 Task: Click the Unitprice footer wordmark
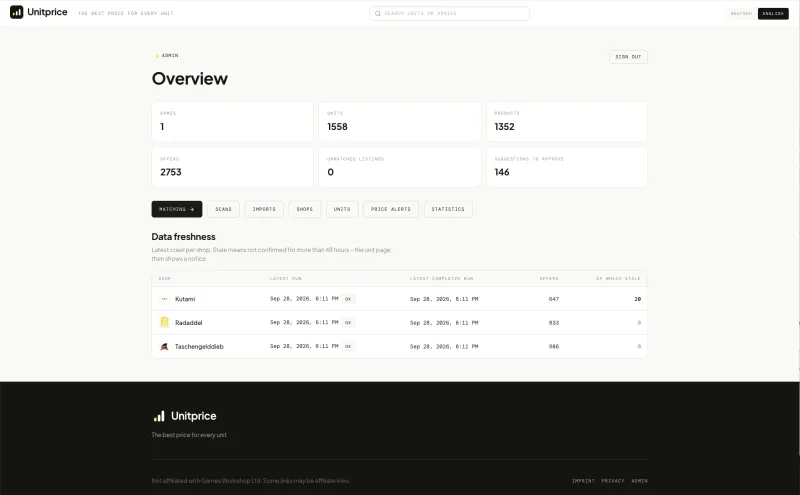coord(193,416)
